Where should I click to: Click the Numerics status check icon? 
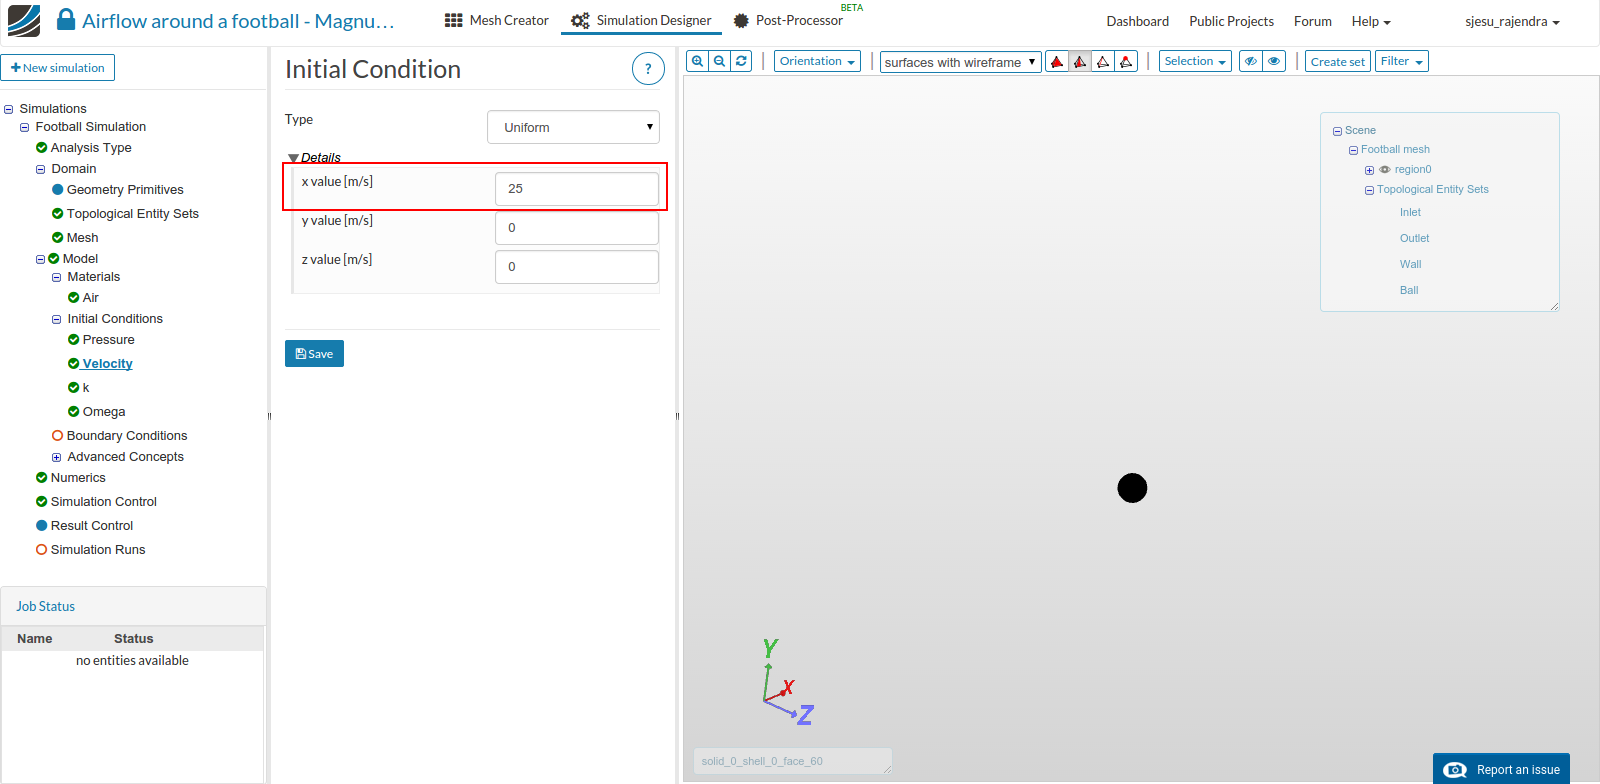click(41, 478)
